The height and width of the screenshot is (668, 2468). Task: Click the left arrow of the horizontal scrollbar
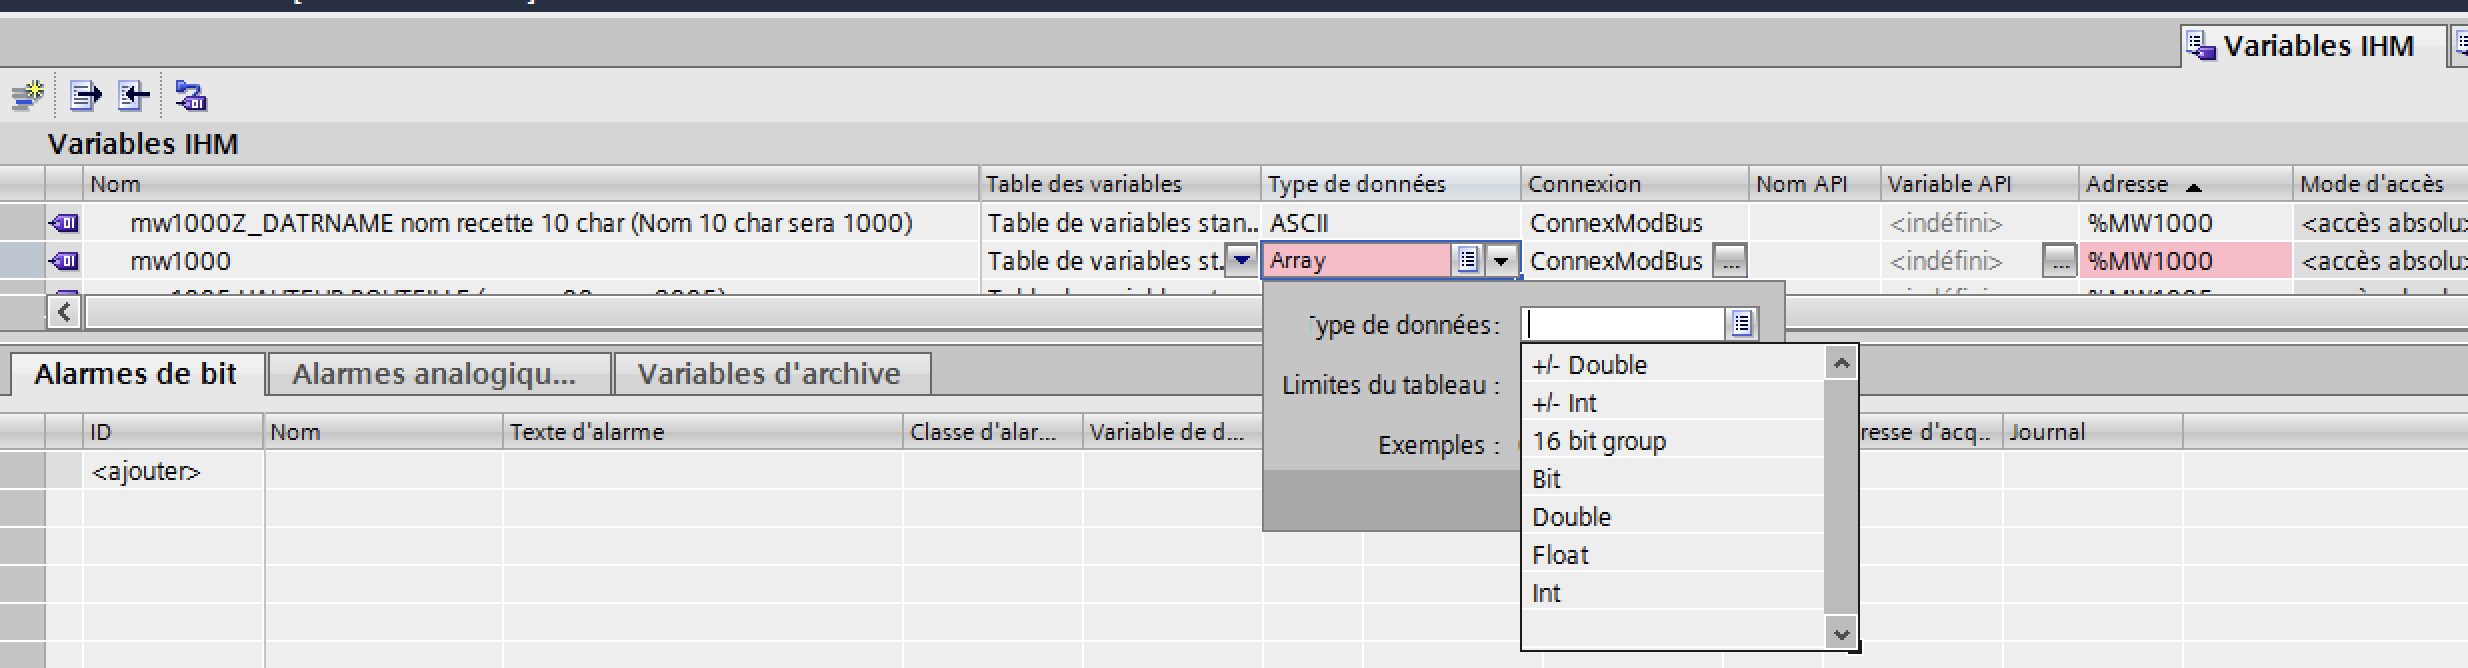pyautogui.click(x=64, y=313)
